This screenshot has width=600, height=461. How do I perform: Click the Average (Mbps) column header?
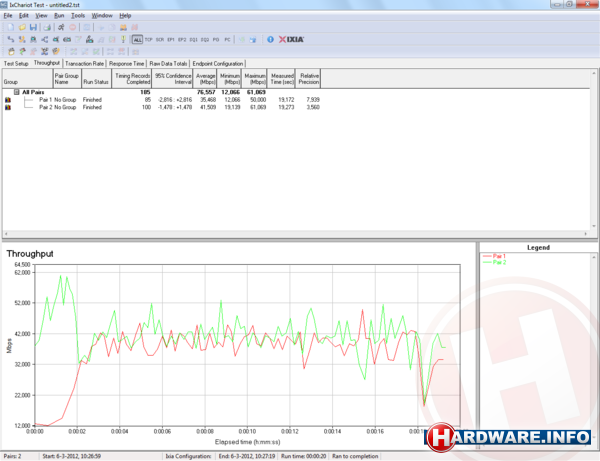[x=204, y=78]
